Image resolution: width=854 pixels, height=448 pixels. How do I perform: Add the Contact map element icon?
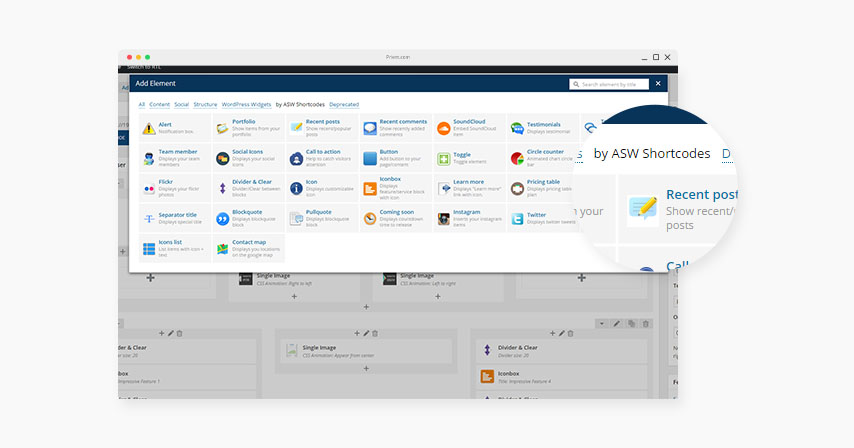click(222, 249)
